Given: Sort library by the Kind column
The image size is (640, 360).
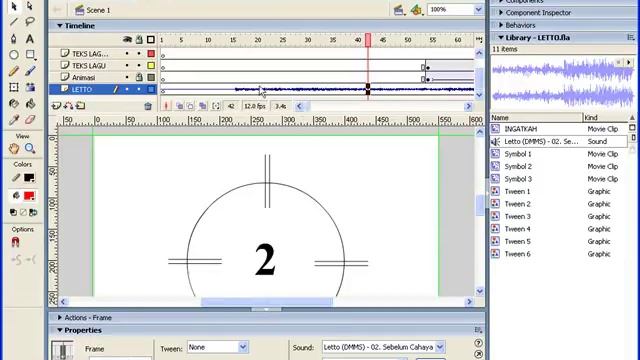Looking at the screenshot, I should tap(606, 118).
